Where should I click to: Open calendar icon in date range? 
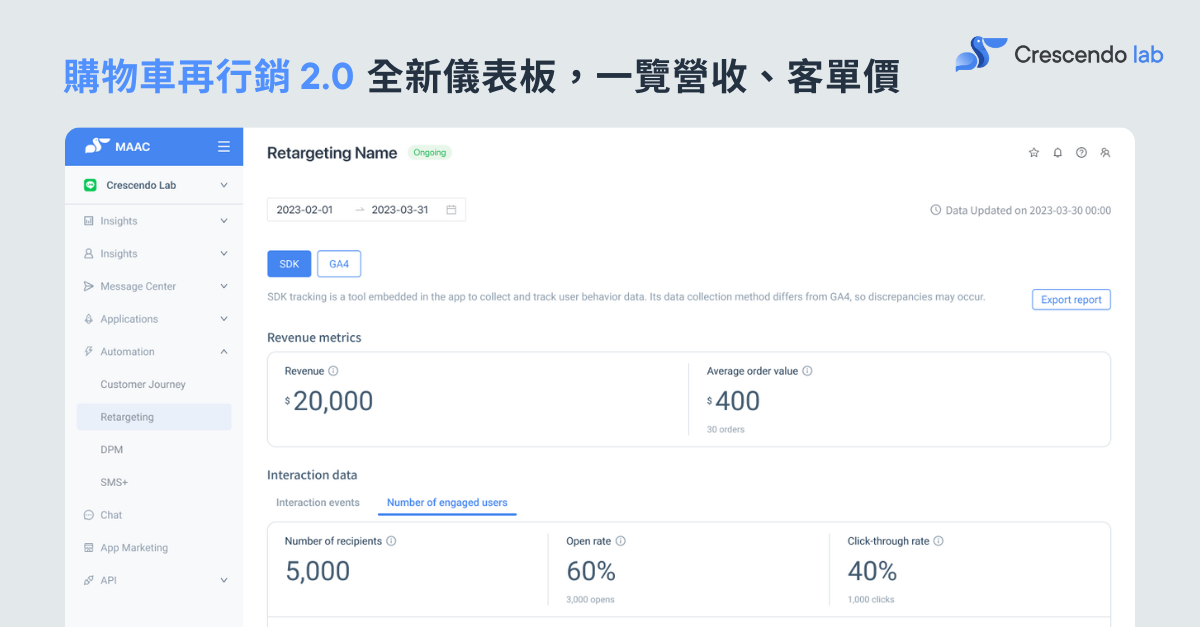coord(451,210)
